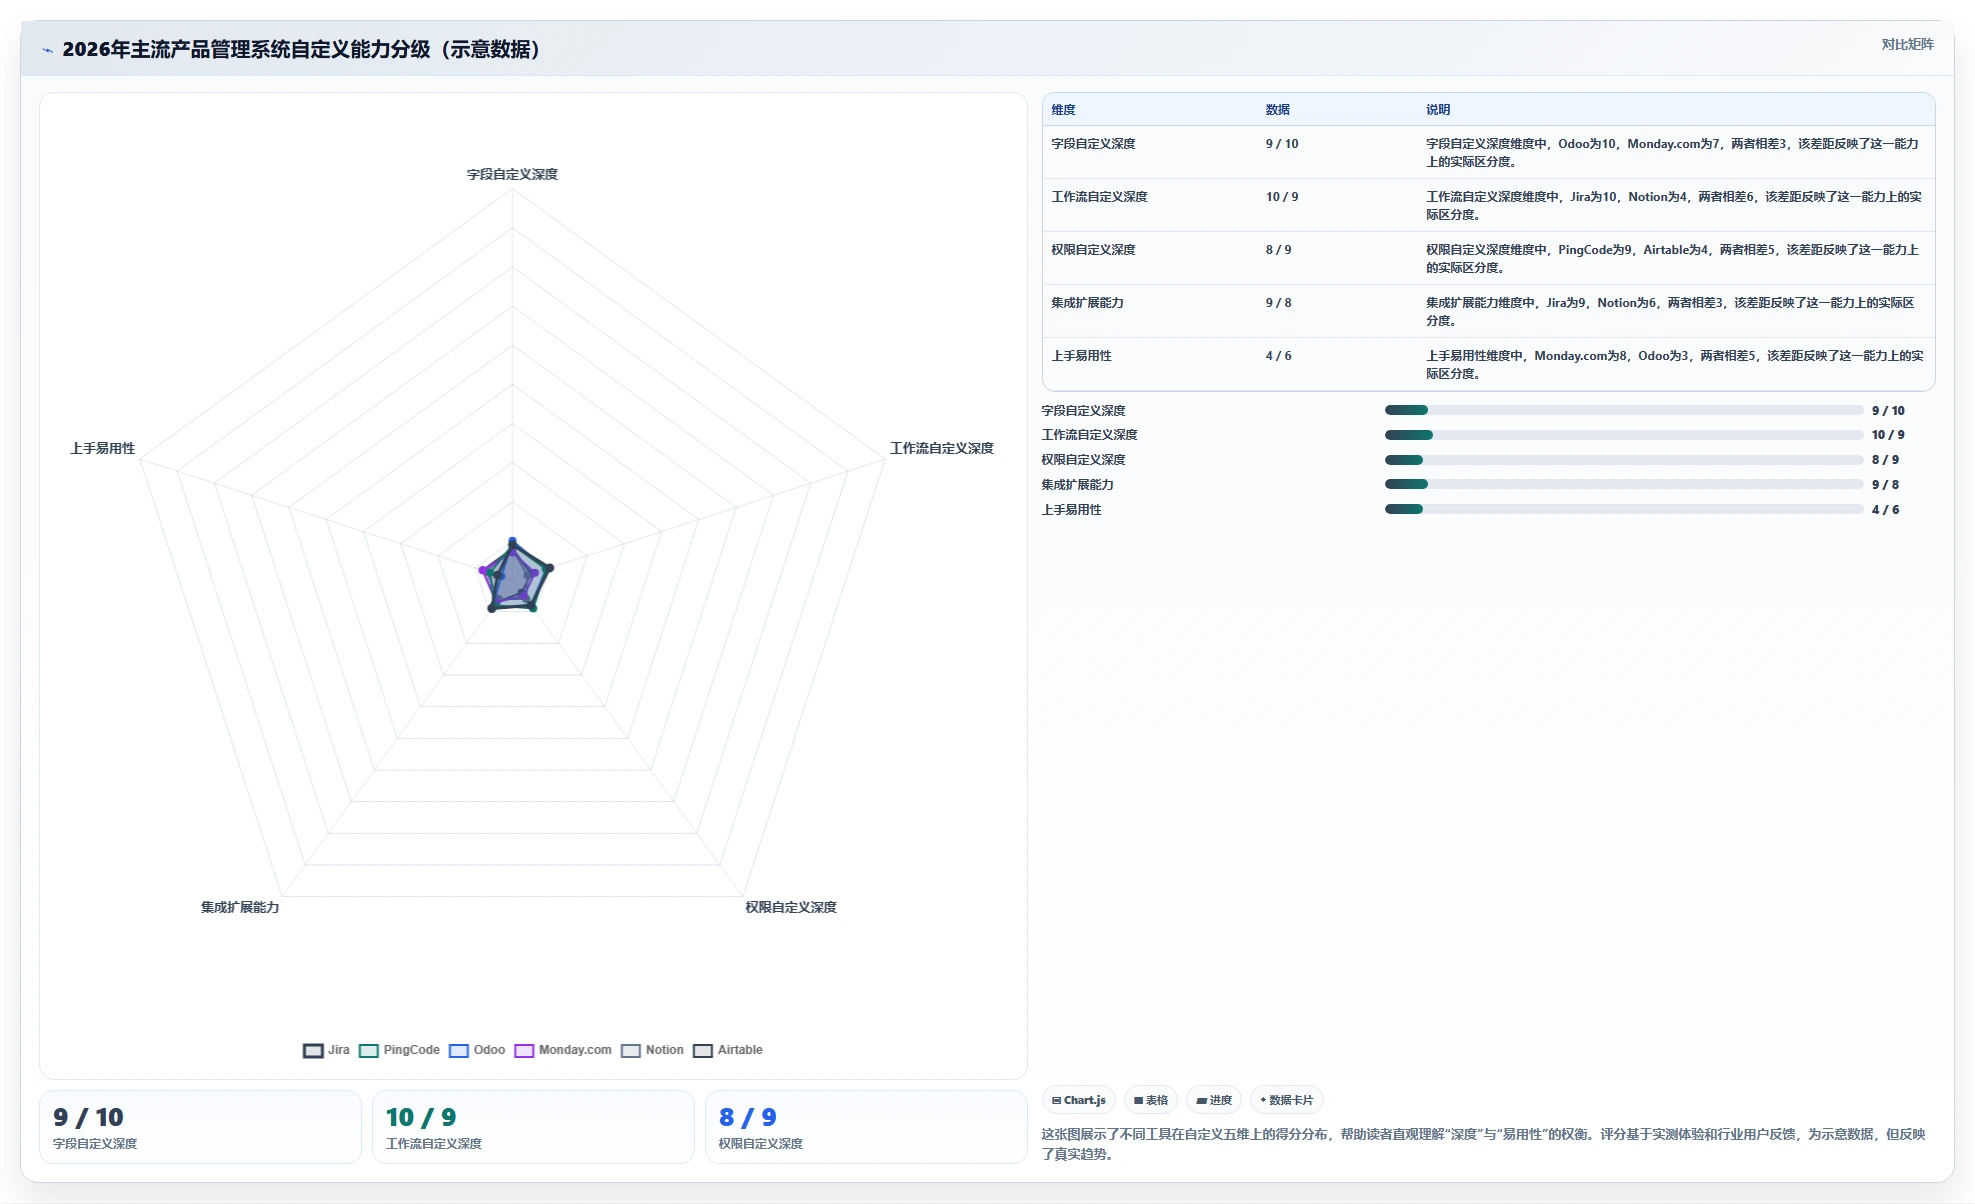Open the 9 / 10 字段自定义深度 card
The image size is (1975, 1204).
tap(200, 1127)
